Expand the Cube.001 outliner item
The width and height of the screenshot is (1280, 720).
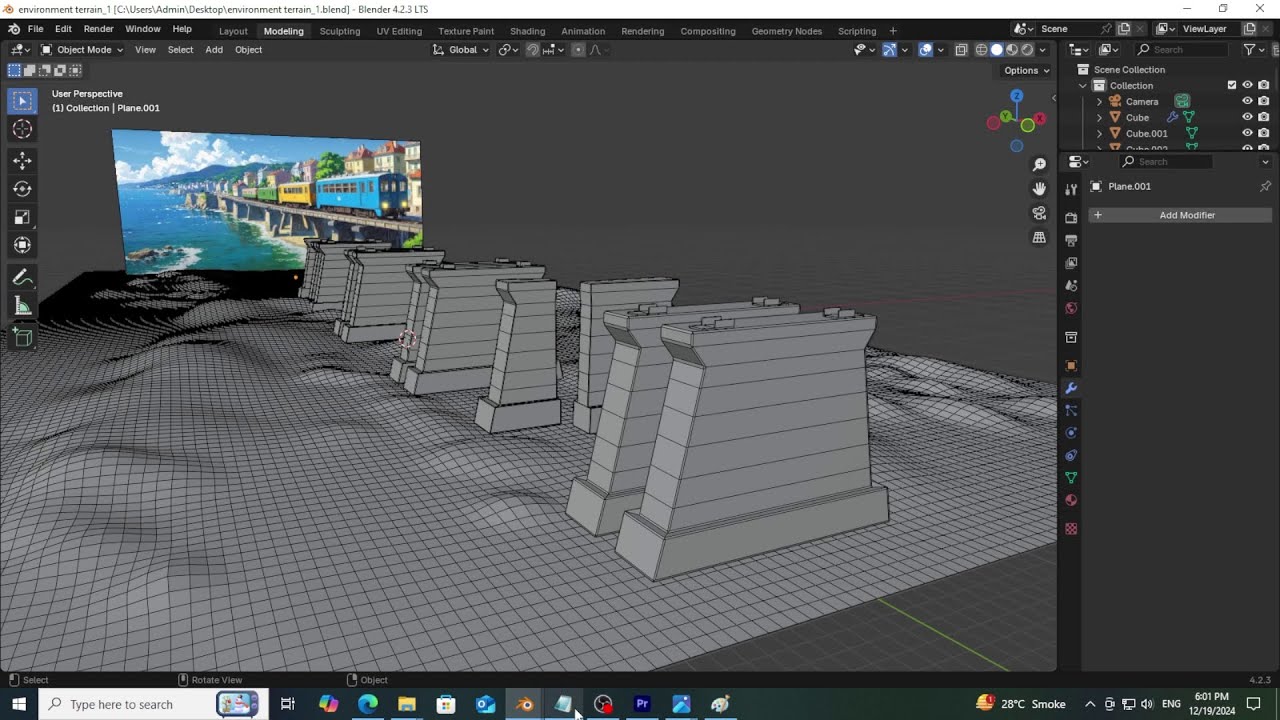tap(1099, 133)
